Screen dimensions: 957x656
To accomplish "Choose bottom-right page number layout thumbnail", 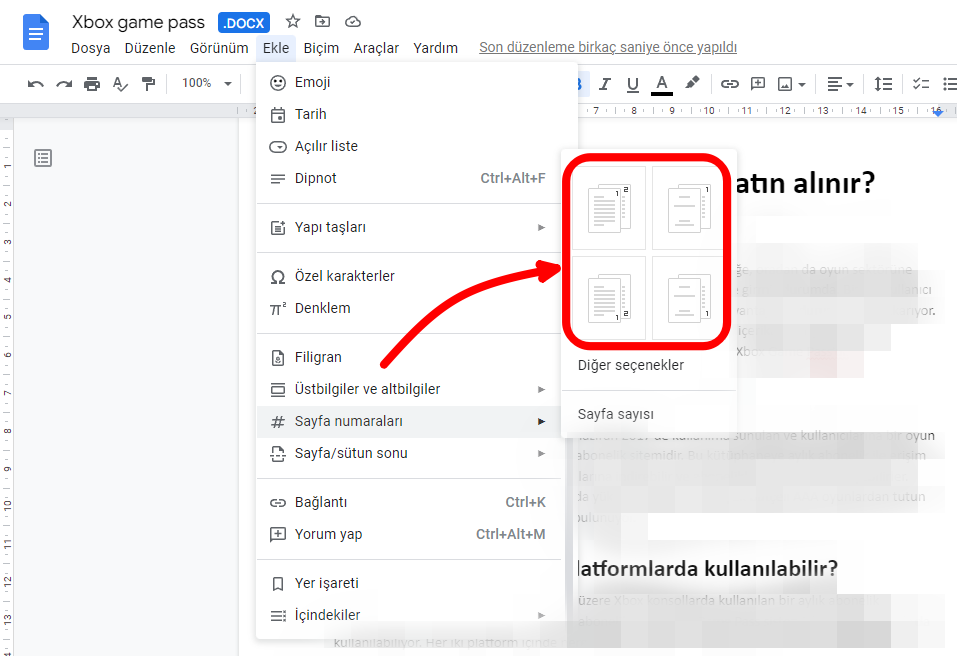I will 687,297.
